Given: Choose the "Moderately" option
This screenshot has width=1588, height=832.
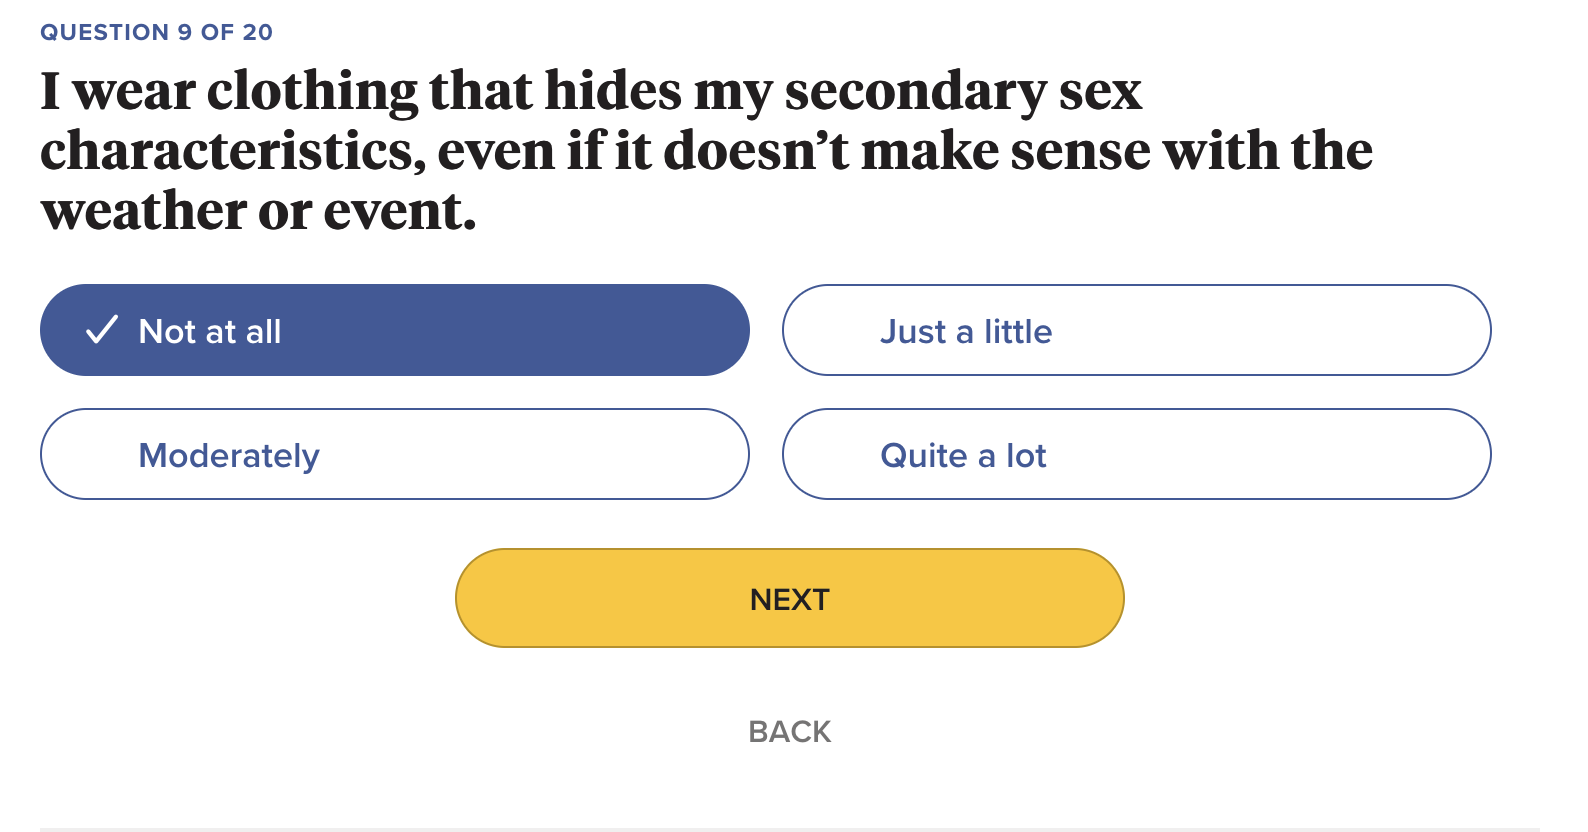Looking at the screenshot, I should (394, 454).
